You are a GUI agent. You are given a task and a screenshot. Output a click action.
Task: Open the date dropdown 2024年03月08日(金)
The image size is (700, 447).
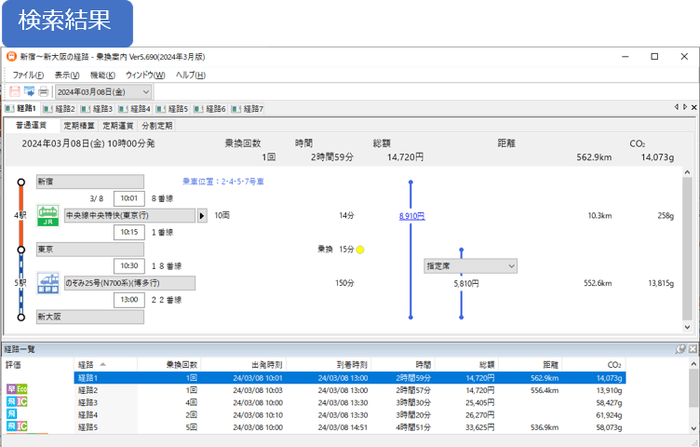(x=146, y=92)
